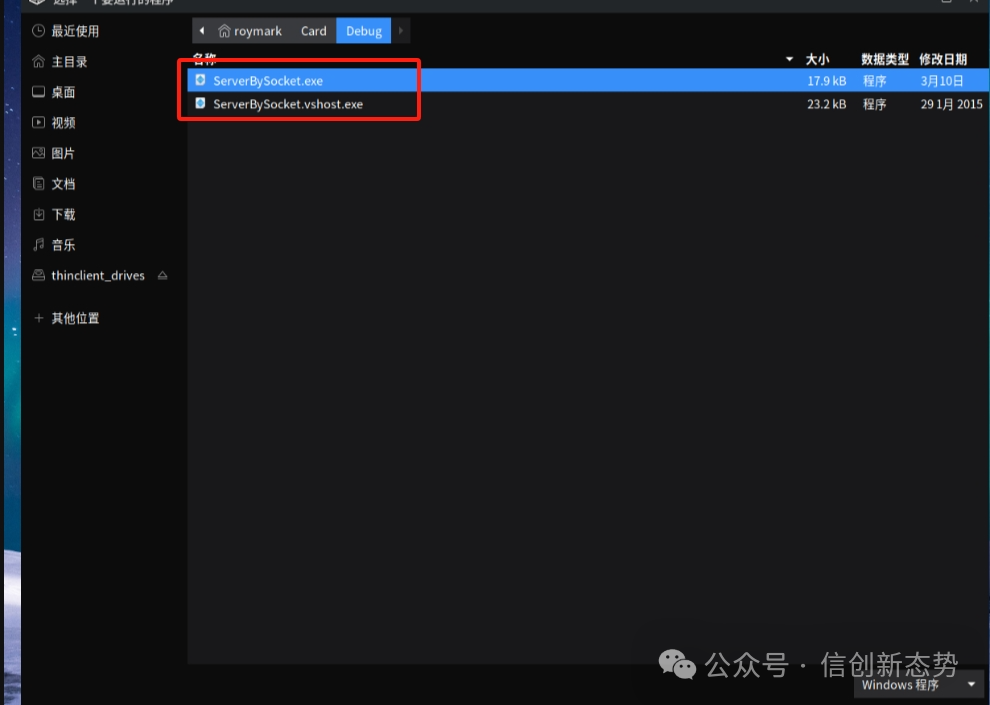Click the desktop icon beside 桌面
The image size is (990, 705).
39,92
